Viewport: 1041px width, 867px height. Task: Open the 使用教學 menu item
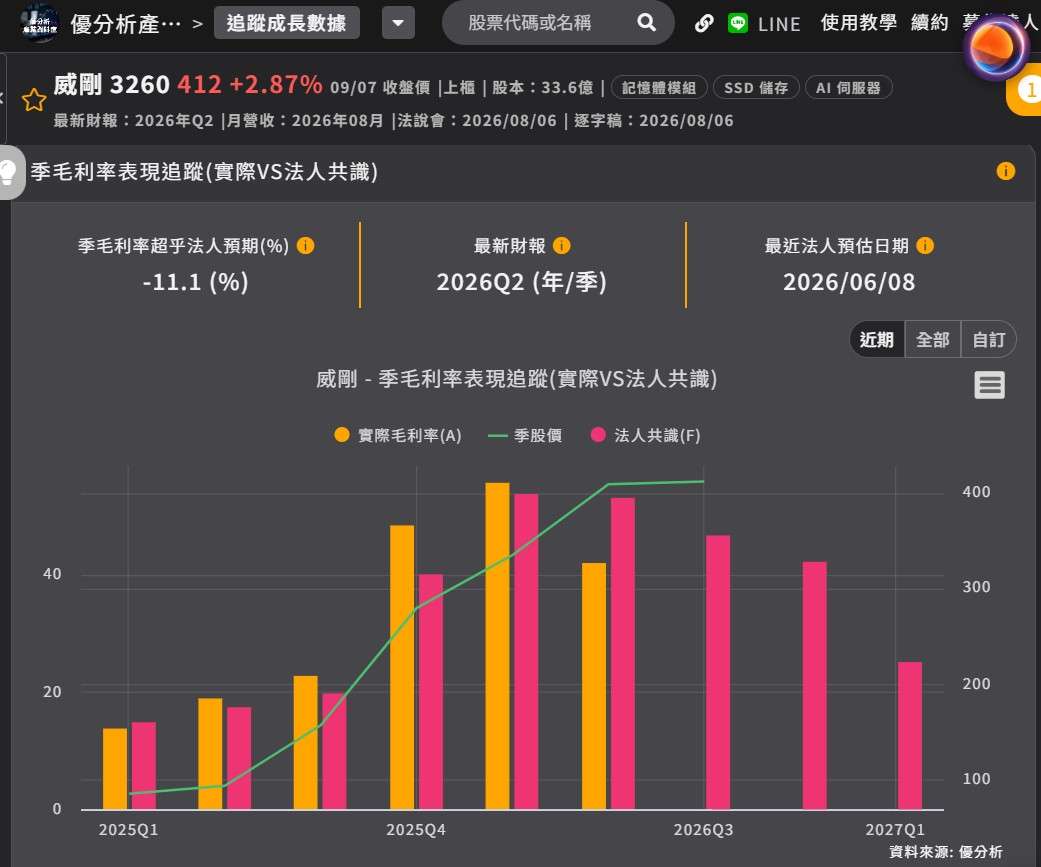[x=858, y=23]
